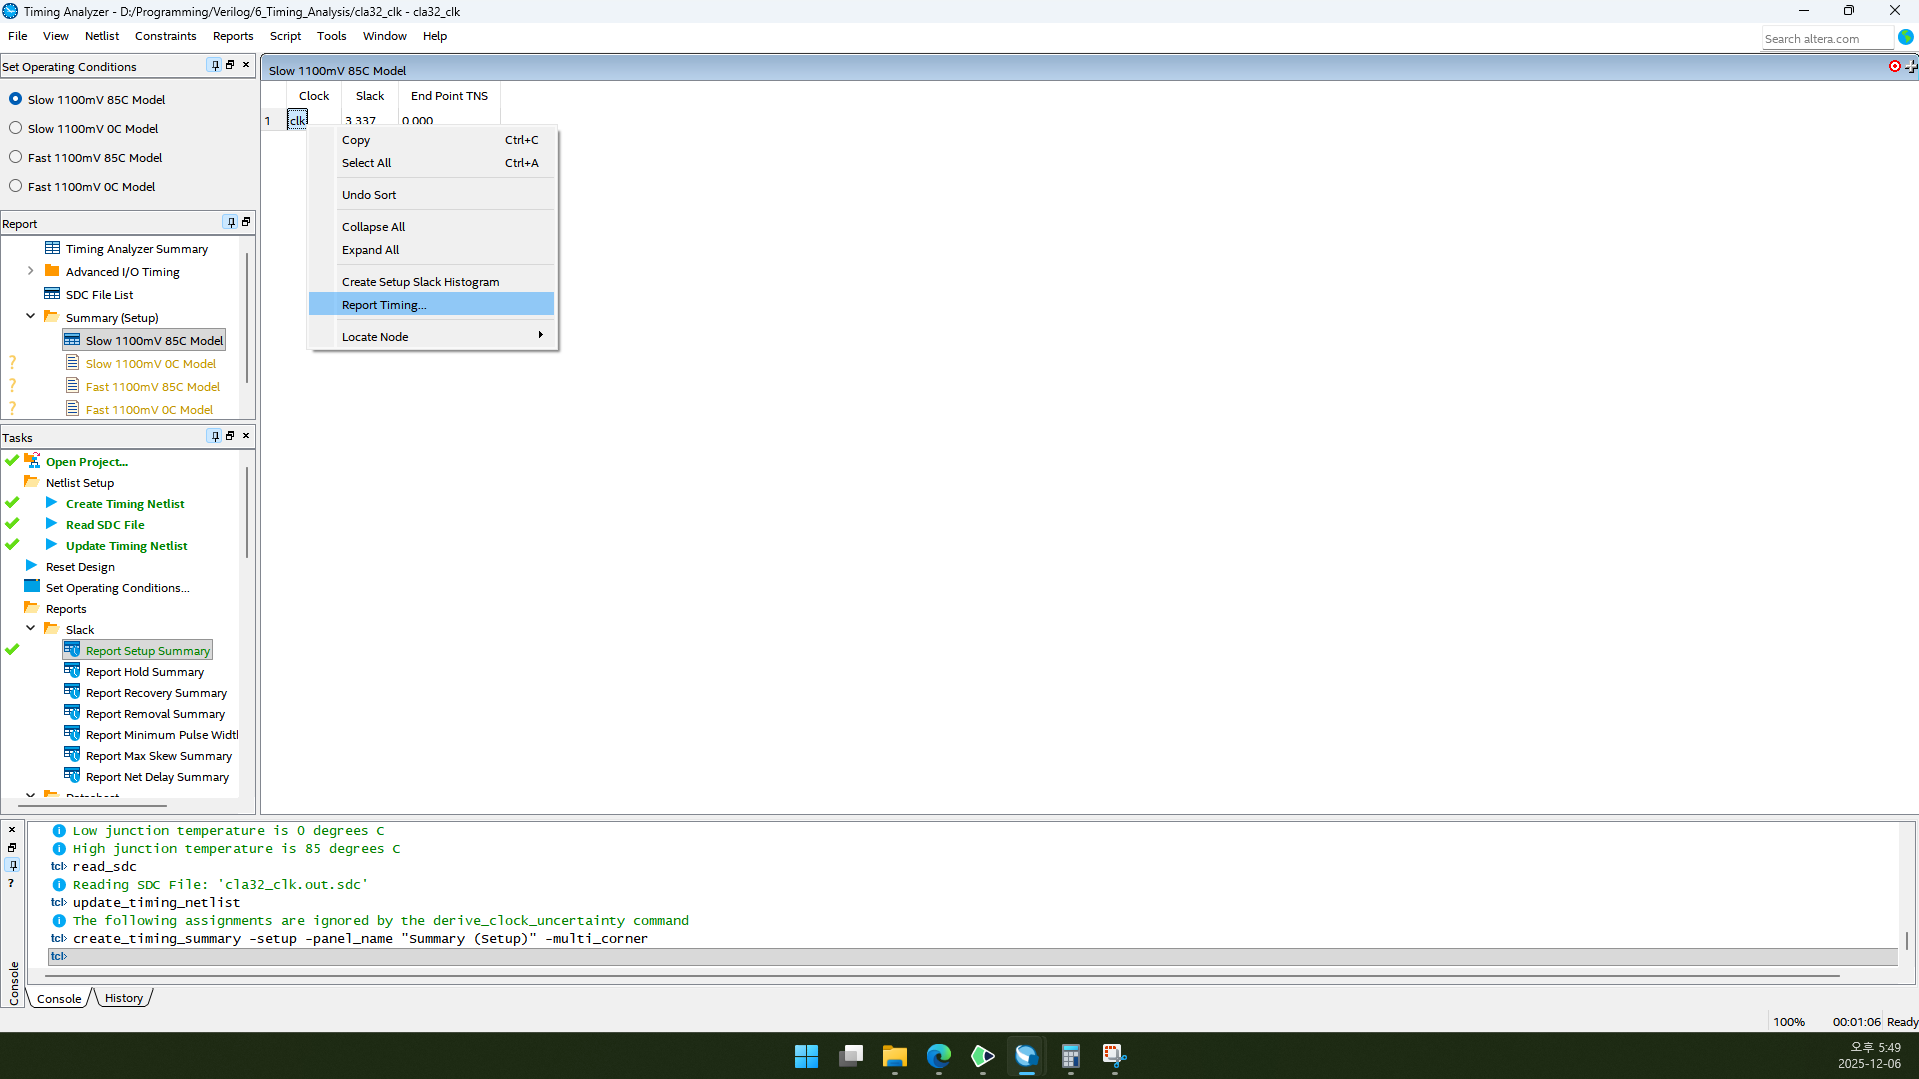Pin the Set Operating Conditions panel
Screen dimensions: 1919x1079
(x=214, y=65)
